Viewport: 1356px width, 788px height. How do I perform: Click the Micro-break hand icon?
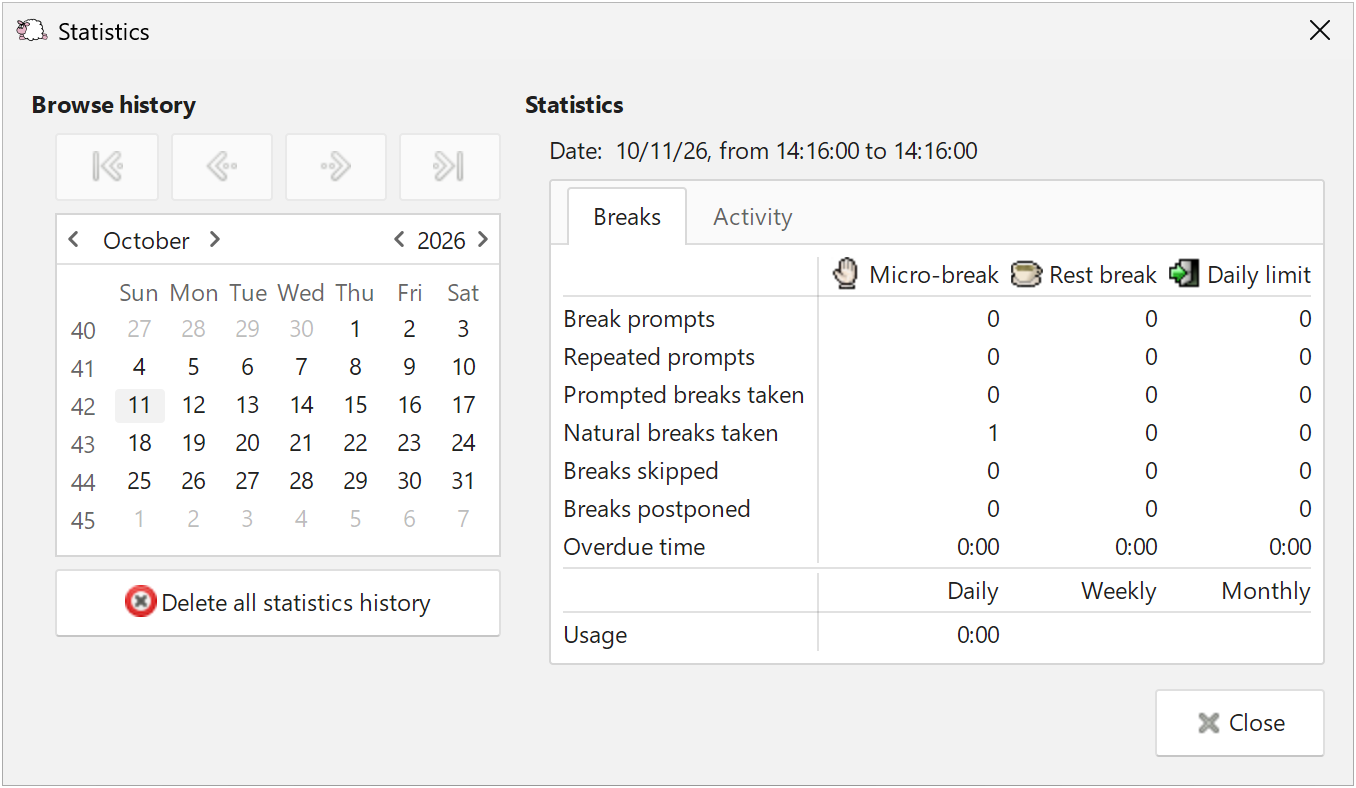coord(846,274)
